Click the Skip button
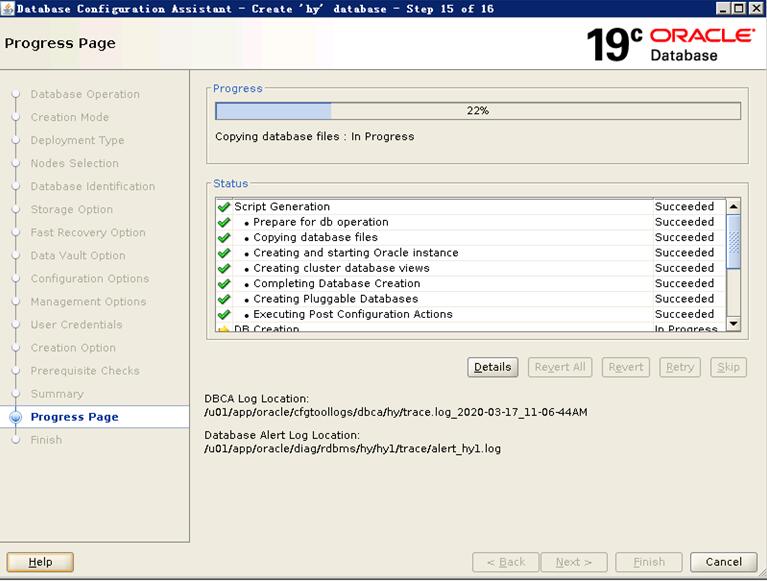 coord(728,367)
